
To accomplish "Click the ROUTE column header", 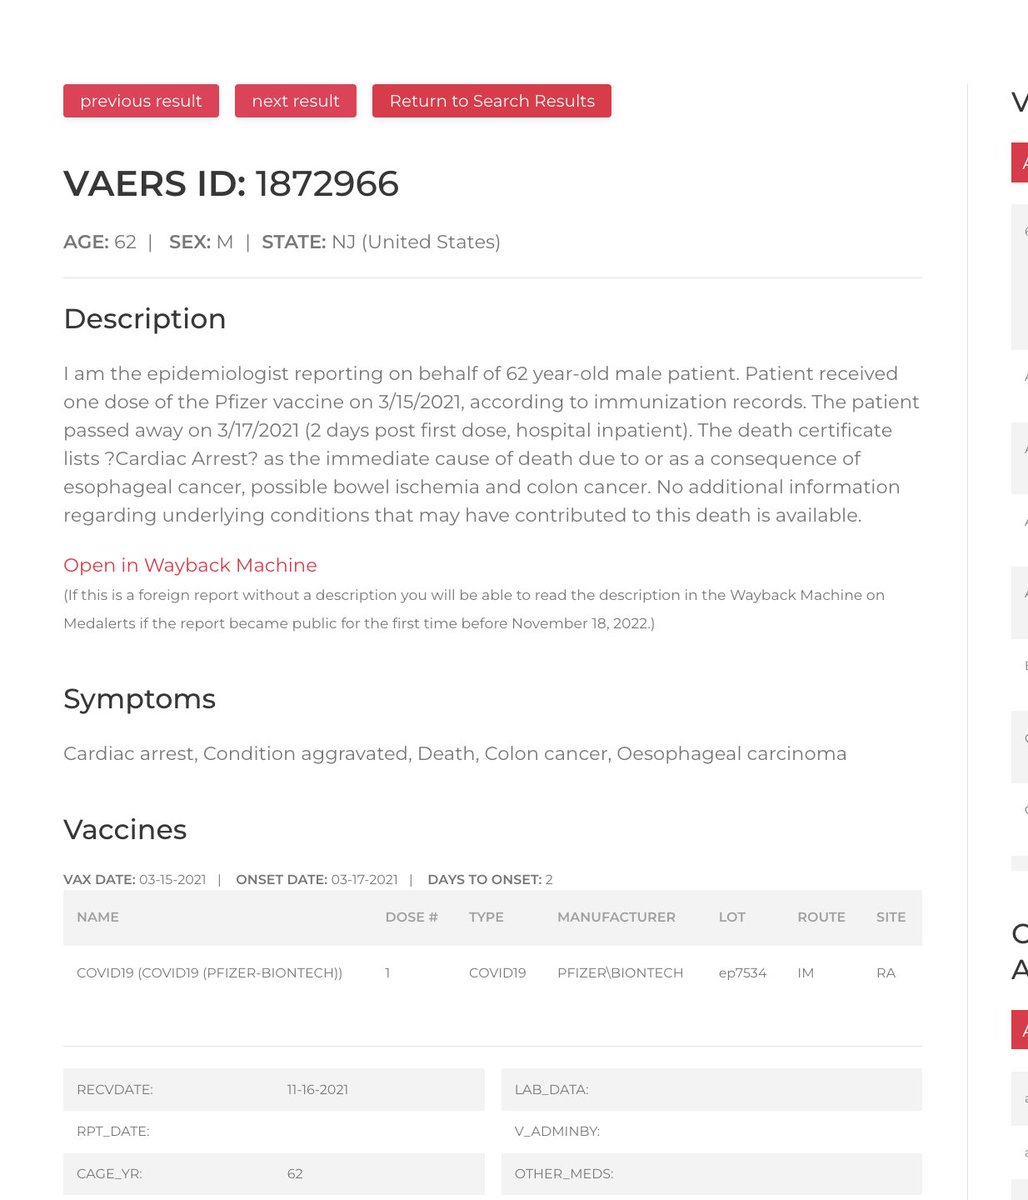I will click(821, 917).
